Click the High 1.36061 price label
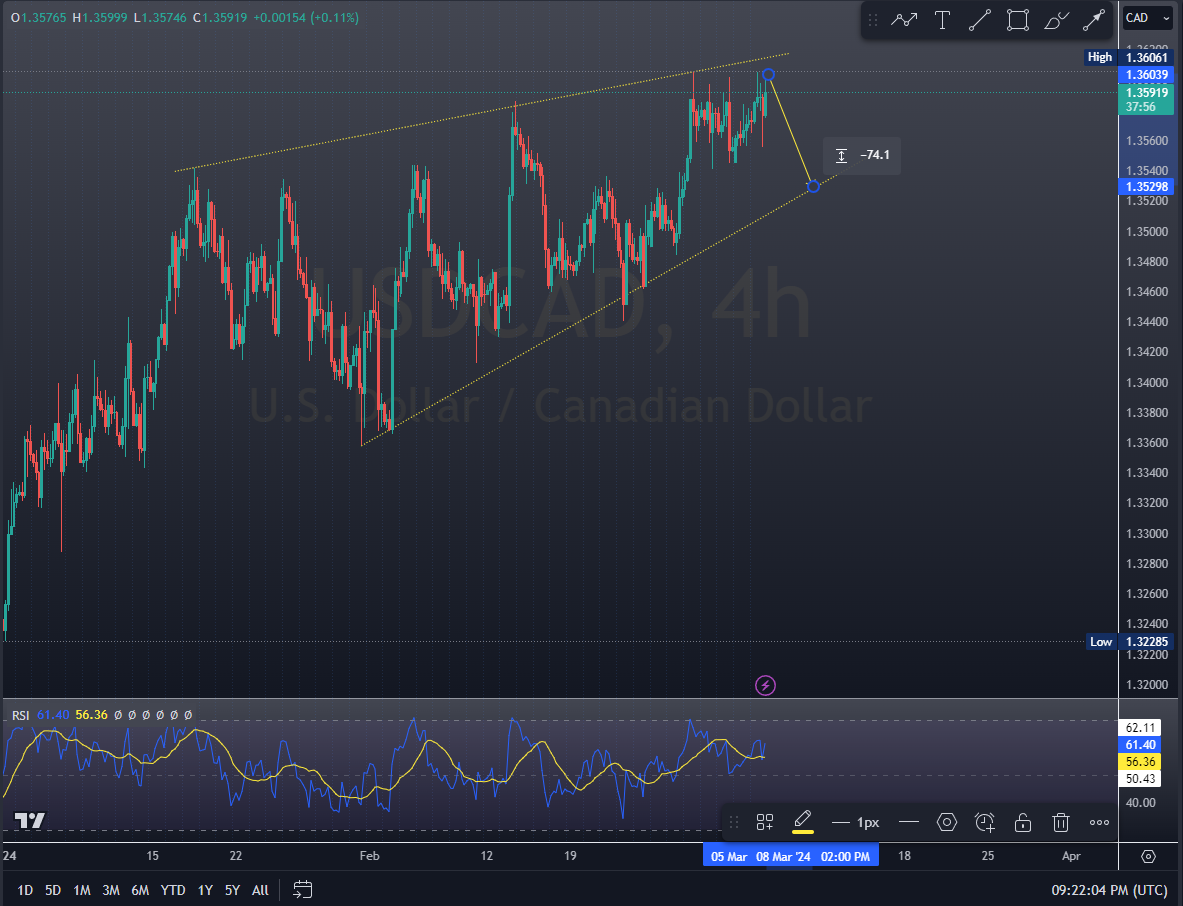 (x=1129, y=57)
